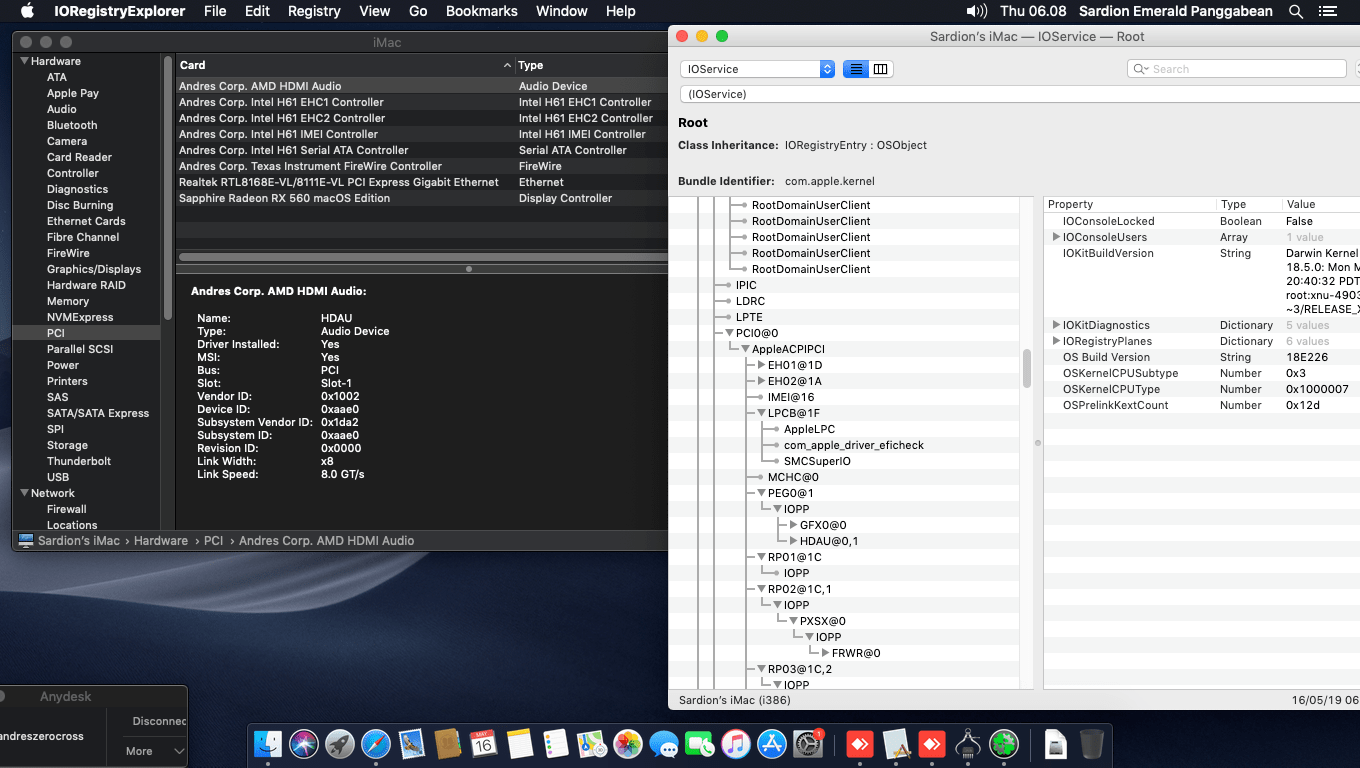Open the Registry menu
The image size is (1360, 768).
click(314, 11)
